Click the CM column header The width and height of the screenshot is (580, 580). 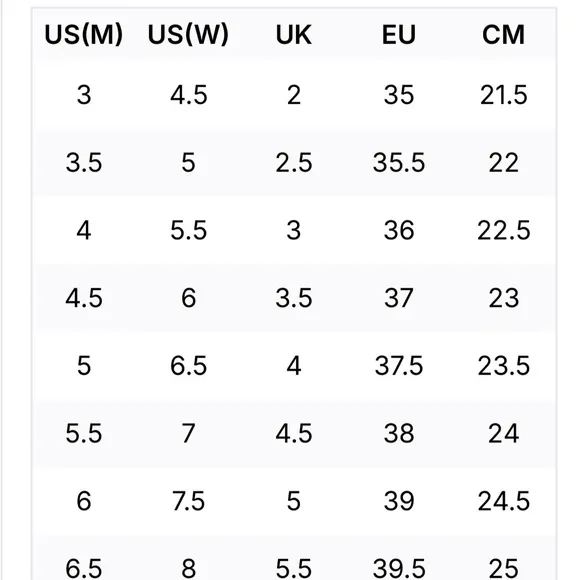pos(503,35)
